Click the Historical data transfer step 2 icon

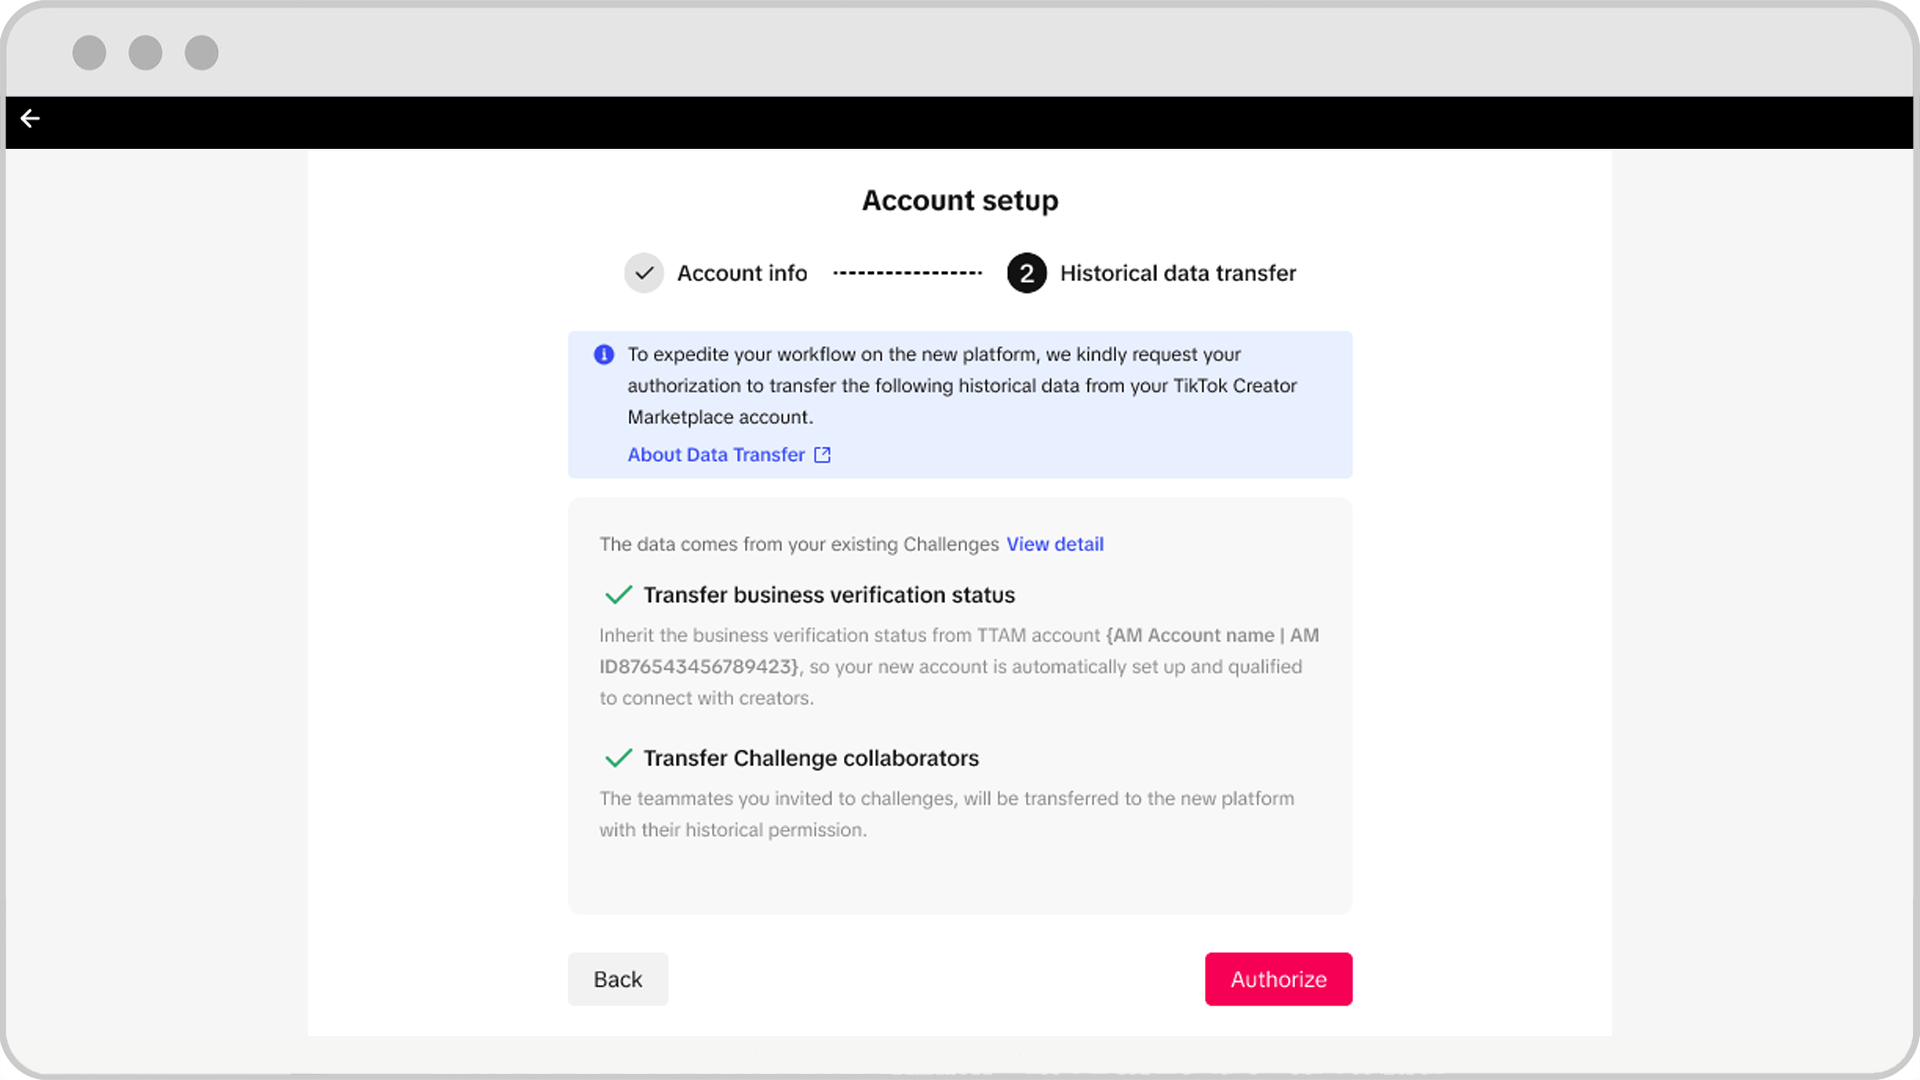pos(1029,273)
